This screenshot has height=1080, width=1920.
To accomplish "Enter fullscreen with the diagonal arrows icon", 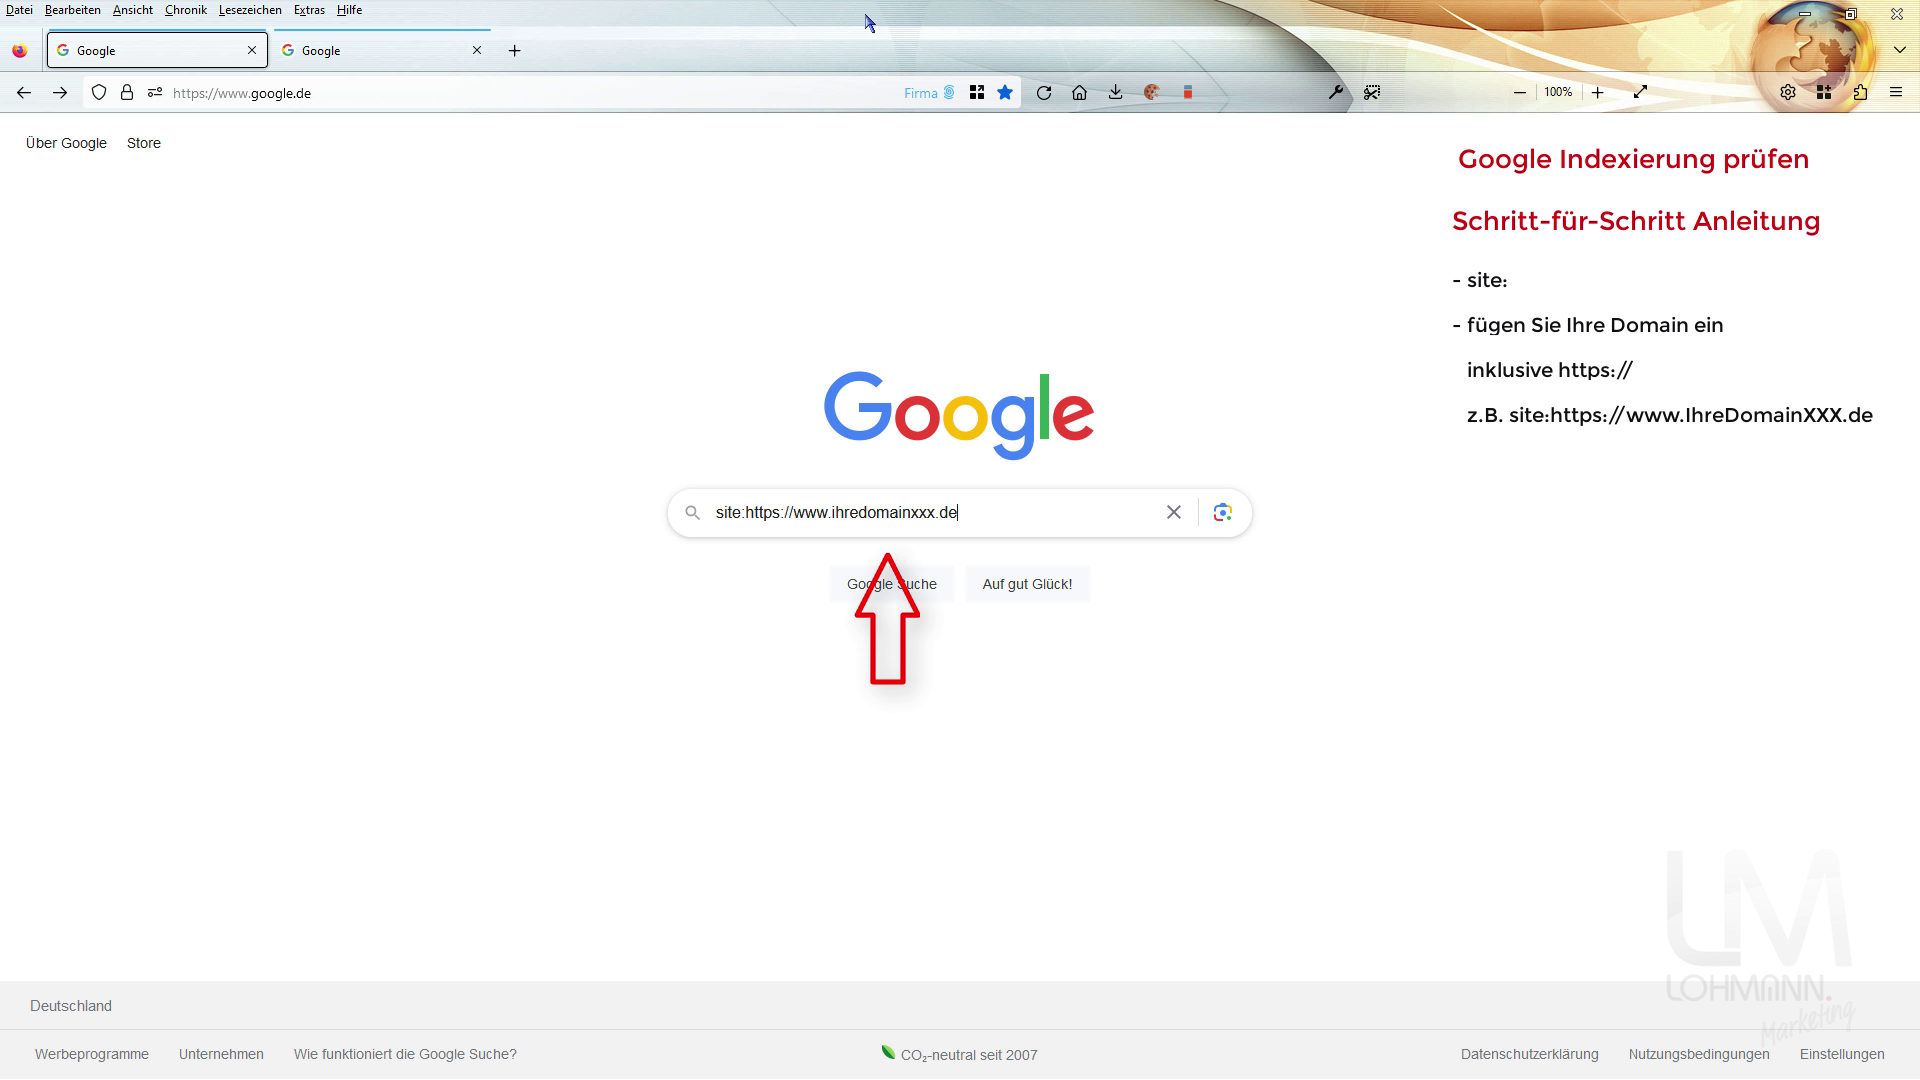I will coord(1640,93).
